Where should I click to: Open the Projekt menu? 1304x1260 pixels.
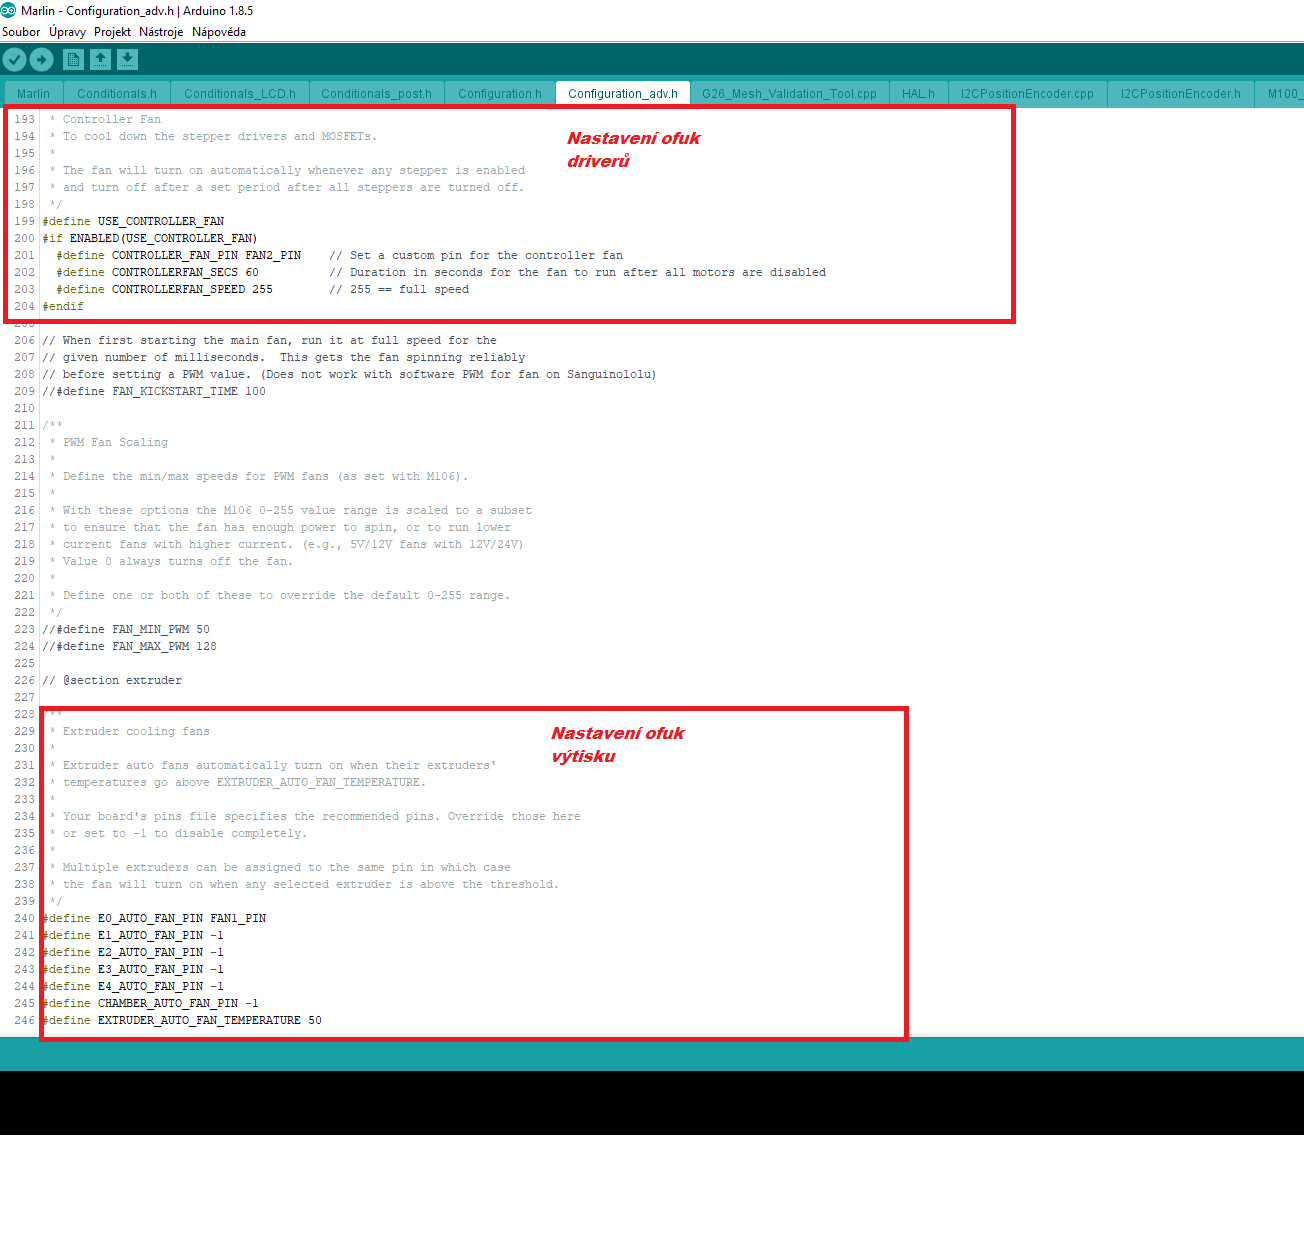pyautogui.click(x=112, y=32)
